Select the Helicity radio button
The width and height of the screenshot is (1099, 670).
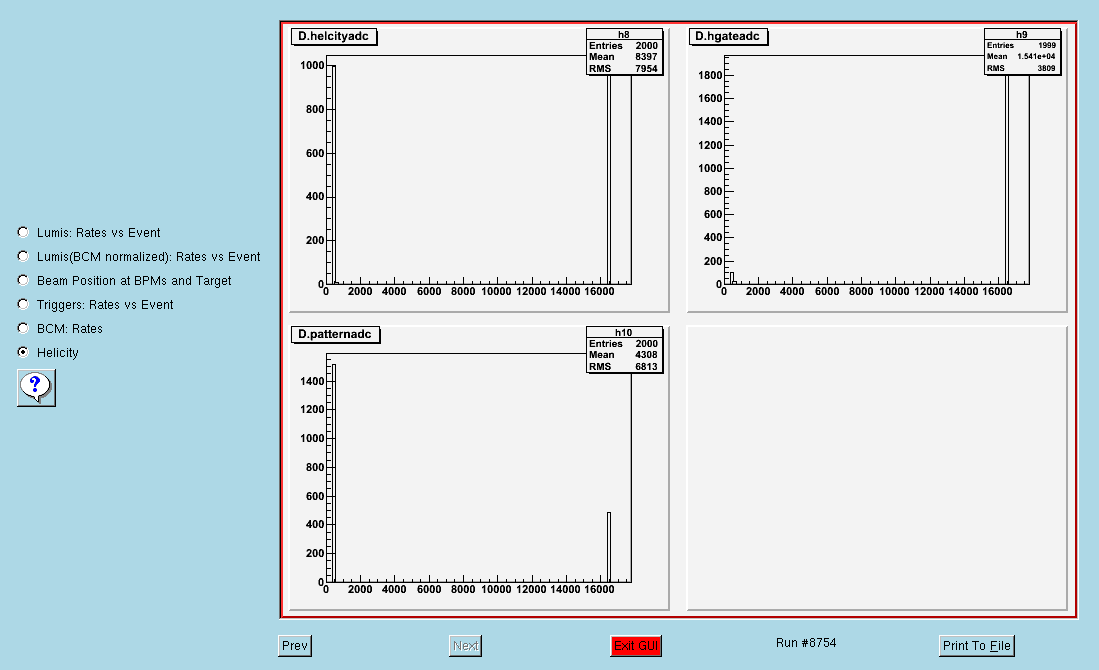coord(23,352)
